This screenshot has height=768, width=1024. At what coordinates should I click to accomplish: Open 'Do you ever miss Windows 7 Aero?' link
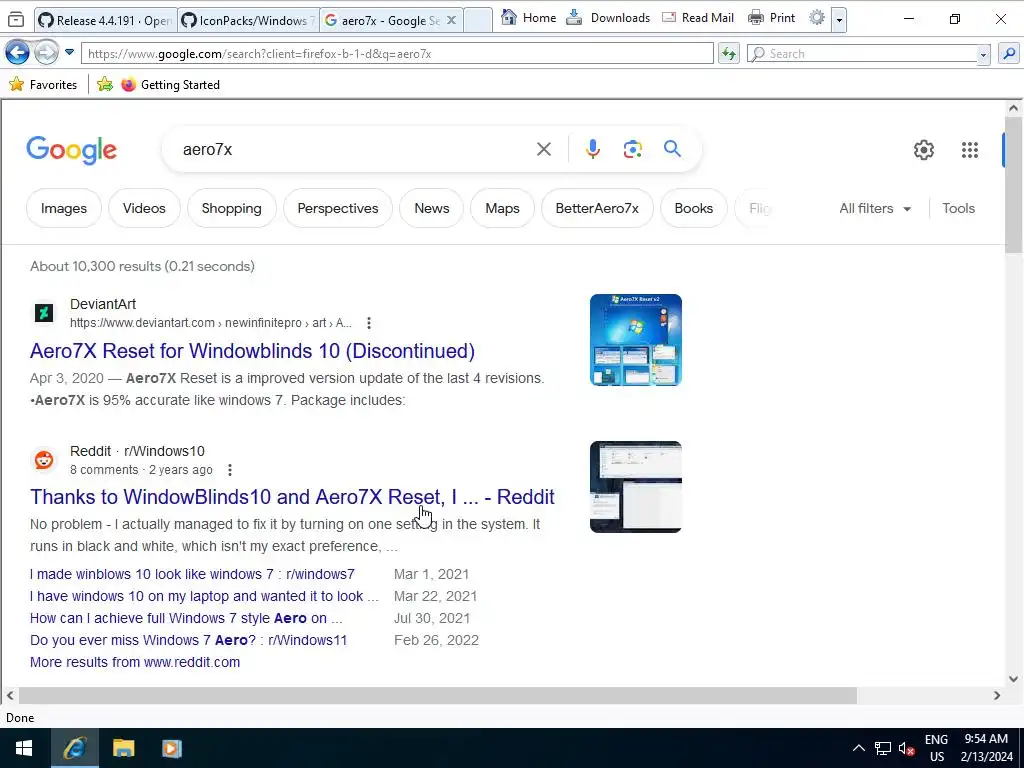coord(188,640)
